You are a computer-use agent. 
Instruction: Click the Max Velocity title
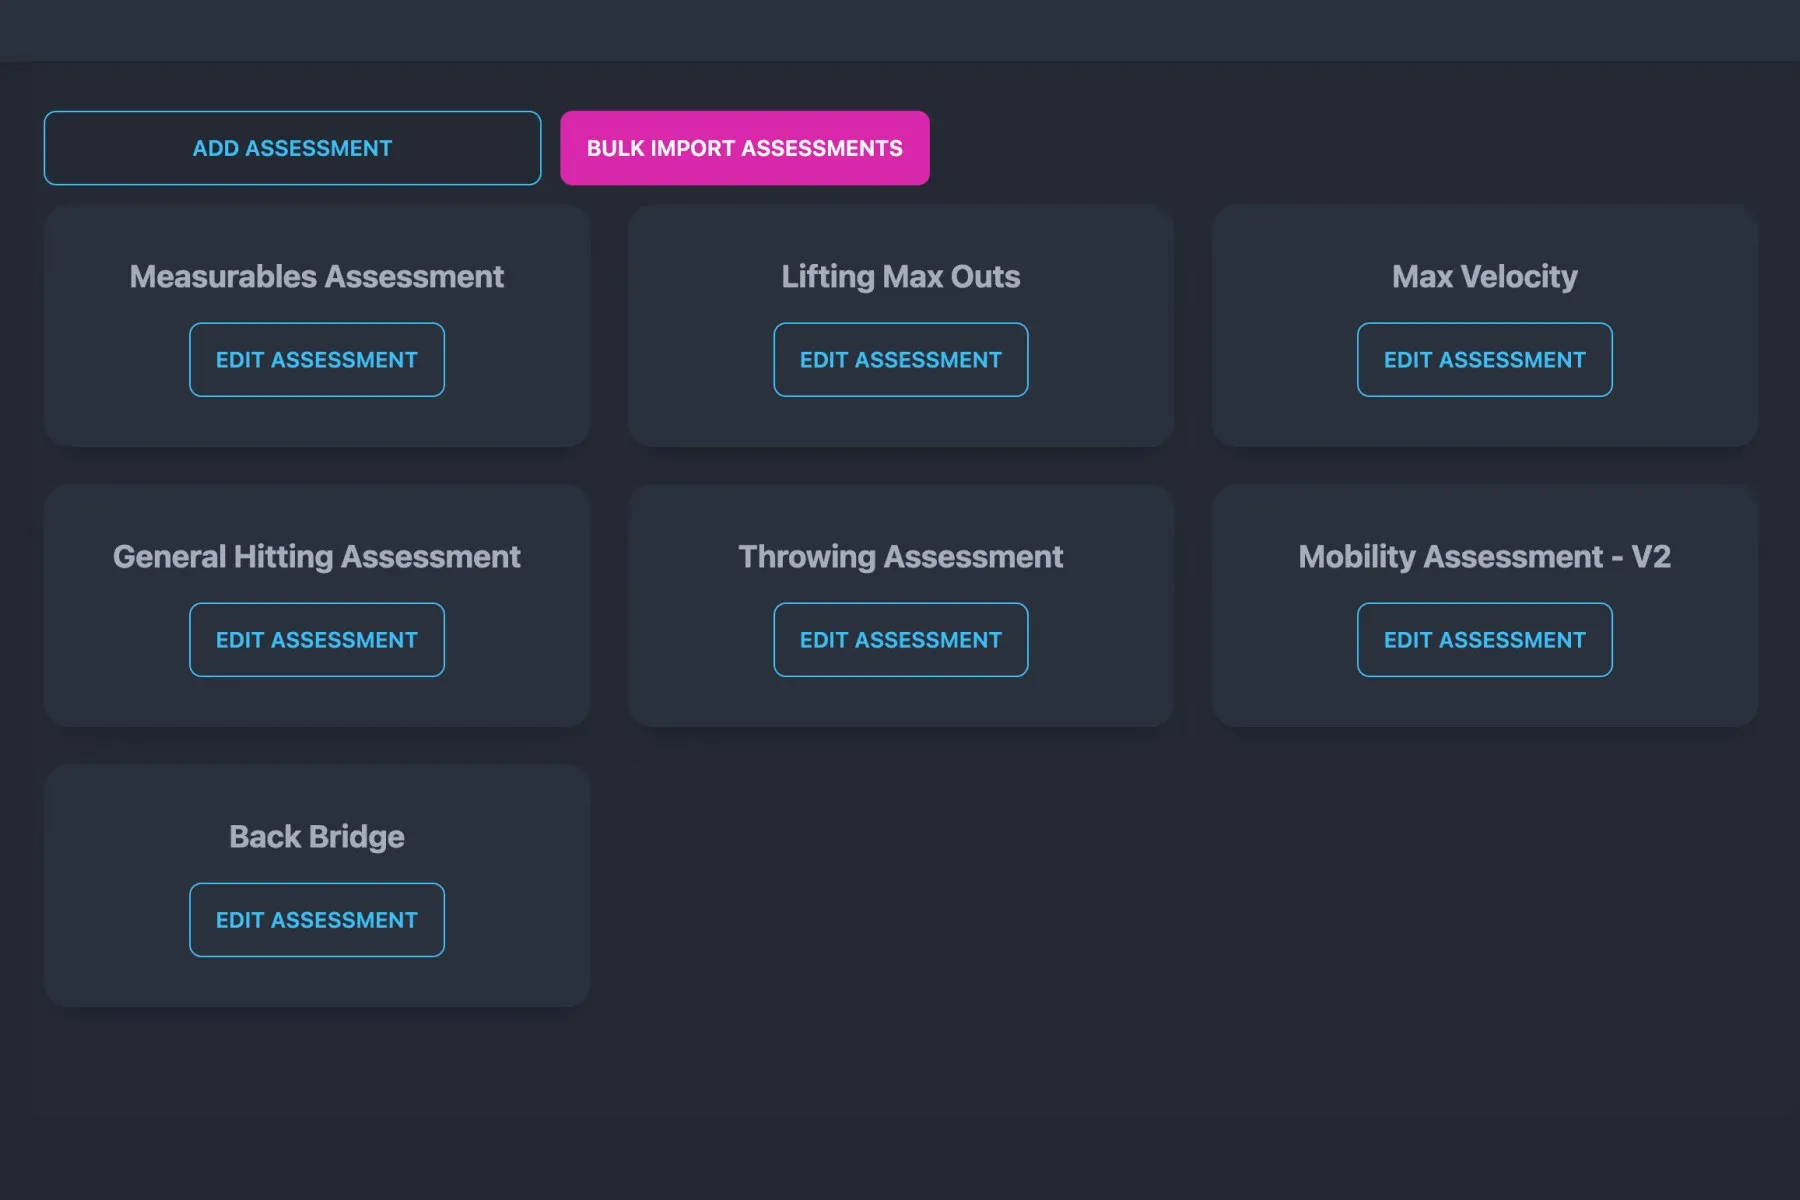click(1484, 276)
